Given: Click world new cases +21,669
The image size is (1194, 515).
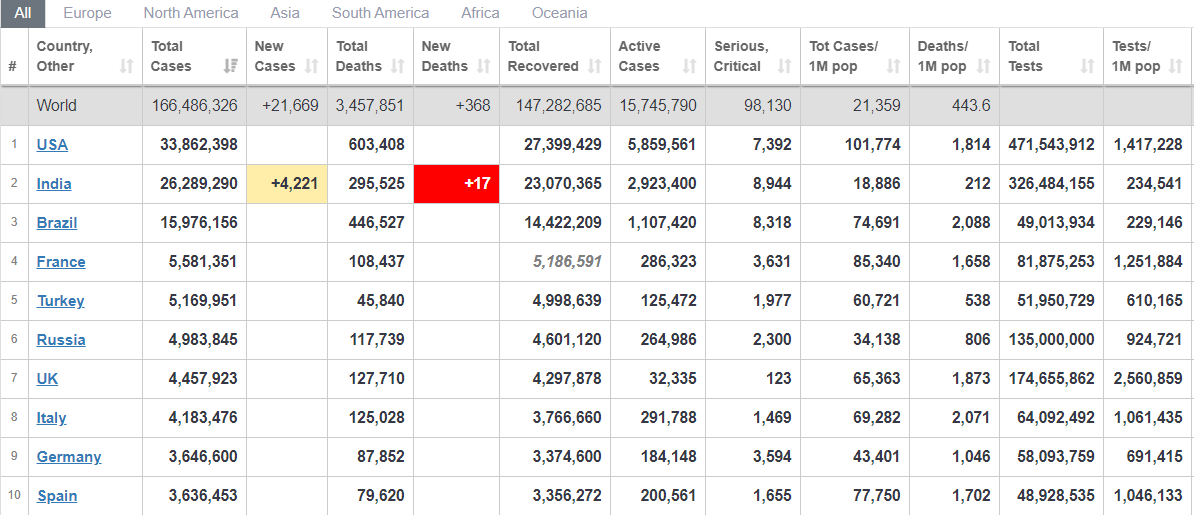Looking at the screenshot, I should 290,106.
